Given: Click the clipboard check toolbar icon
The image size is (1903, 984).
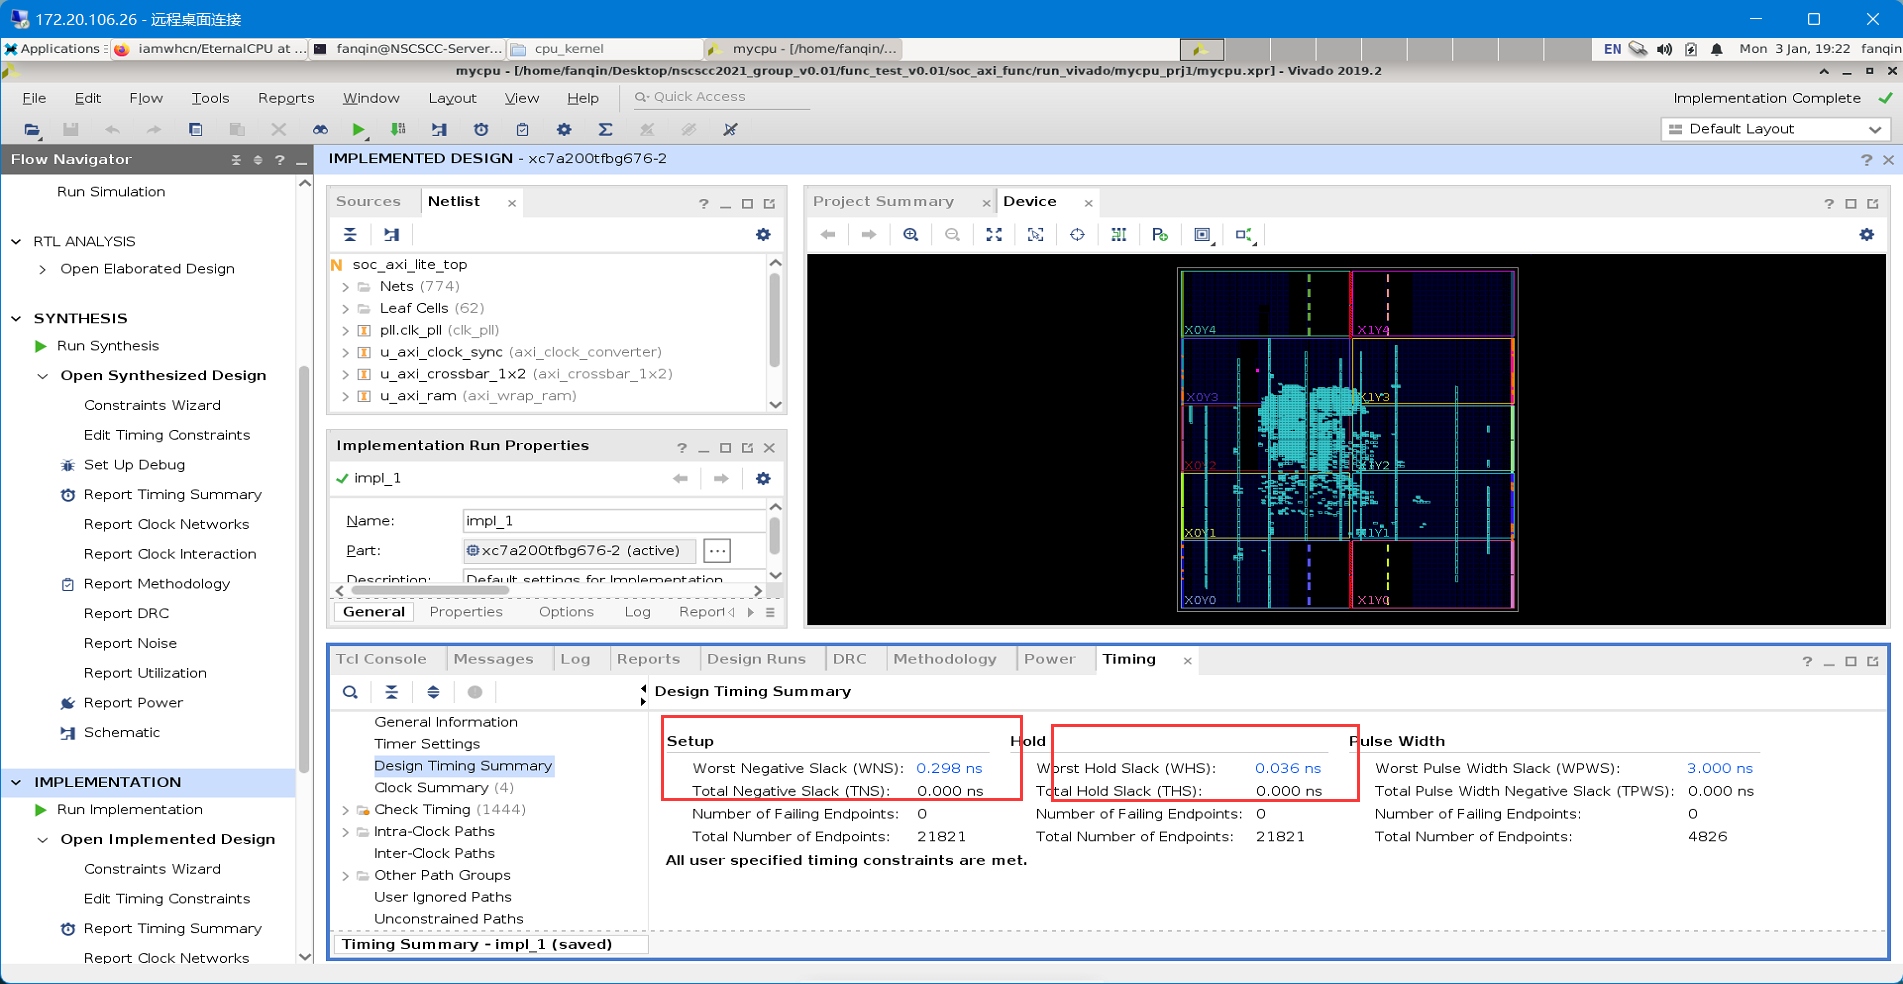Looking at the screenshot, I should pyautogui.click(x=522, y=129).
